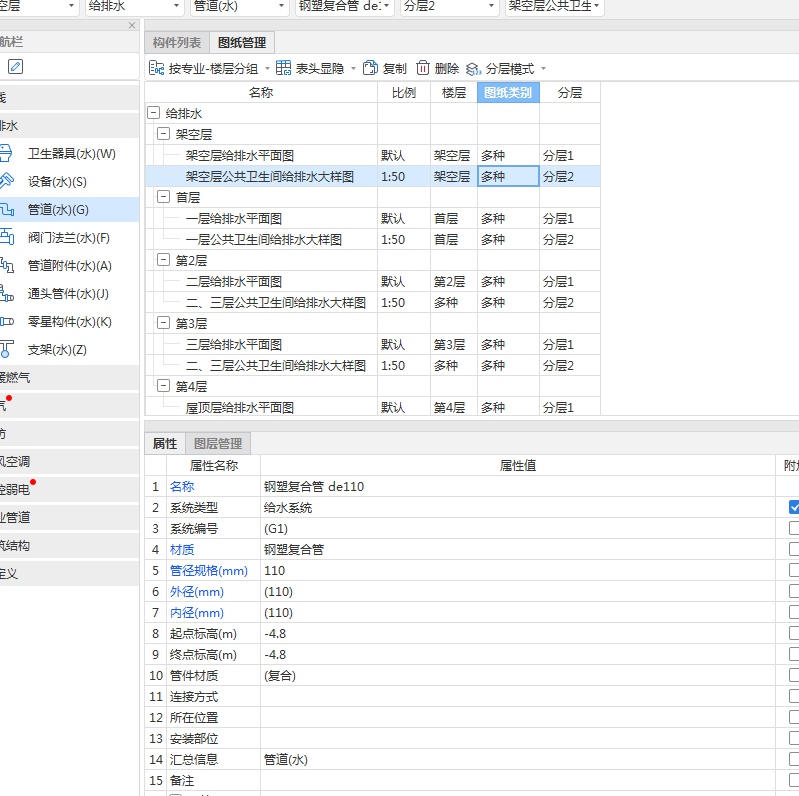Click the 给水系统 property value
This screenshot has height=796, width=799.
click(518, 507)
